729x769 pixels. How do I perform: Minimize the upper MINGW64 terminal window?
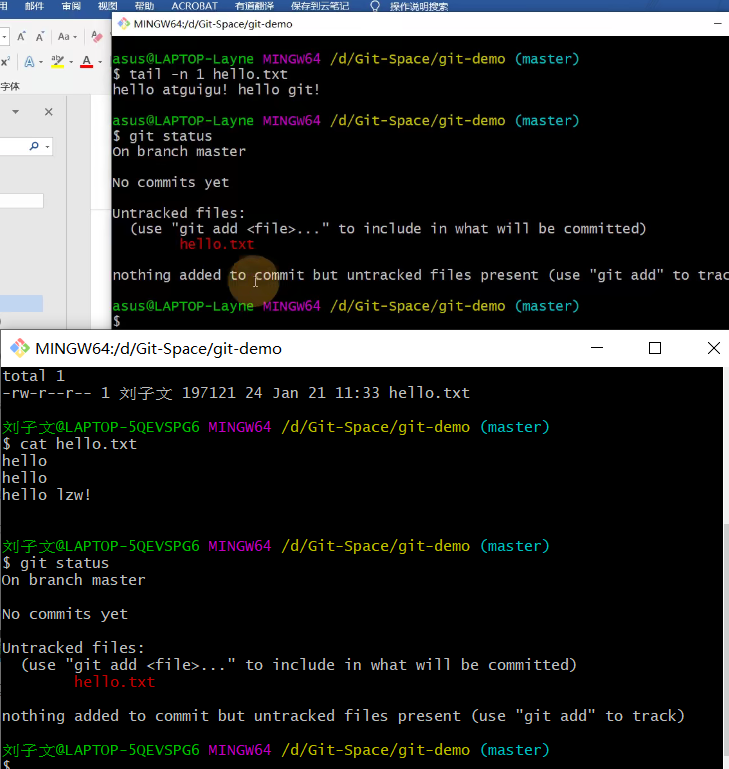pos(718,23)
